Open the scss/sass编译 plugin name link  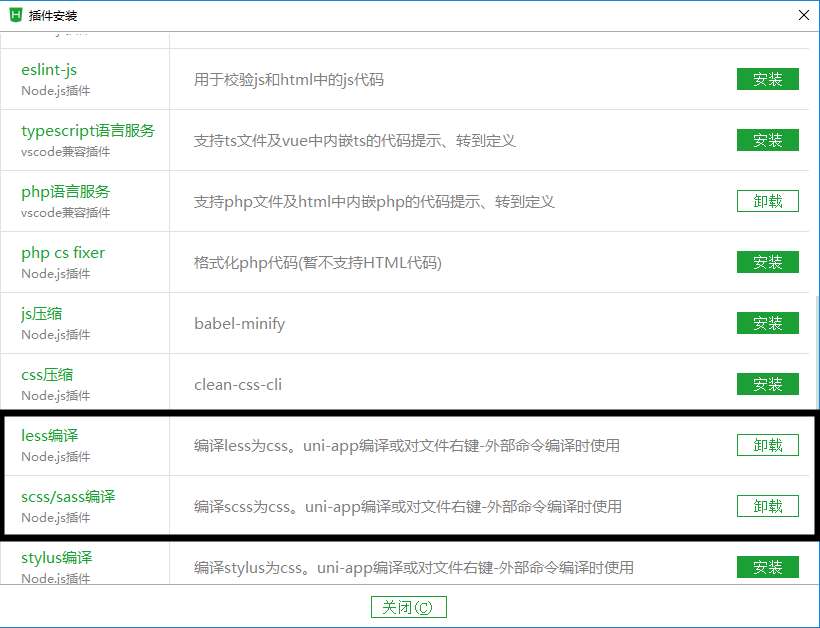[x=68, y=497]
